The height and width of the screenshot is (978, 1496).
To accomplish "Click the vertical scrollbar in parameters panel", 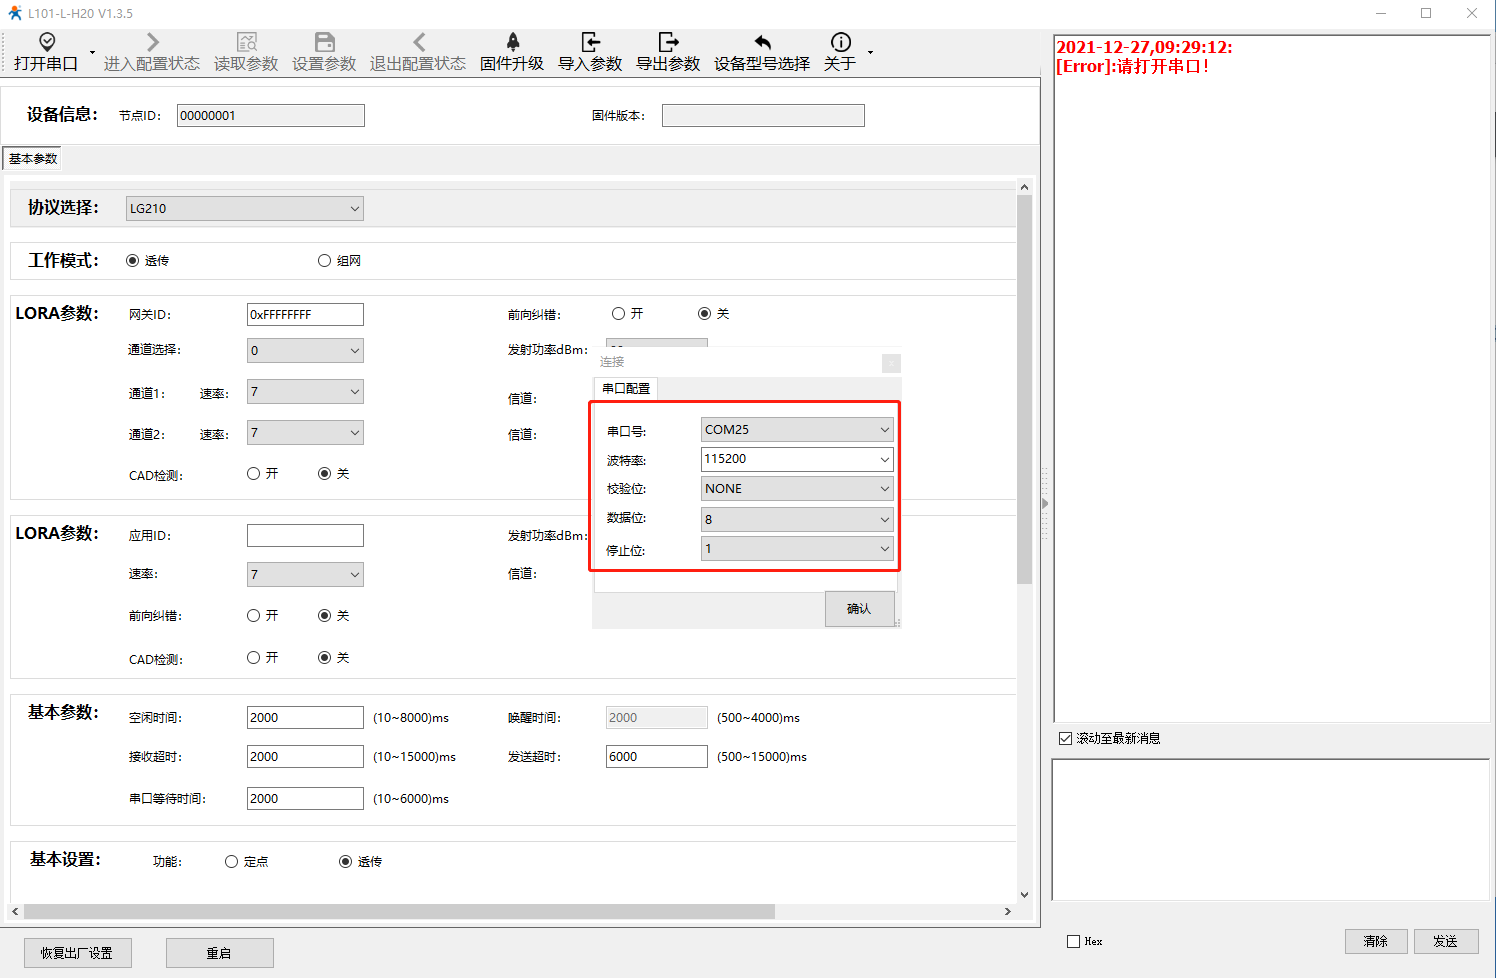I will click(x=1024, y=390).
